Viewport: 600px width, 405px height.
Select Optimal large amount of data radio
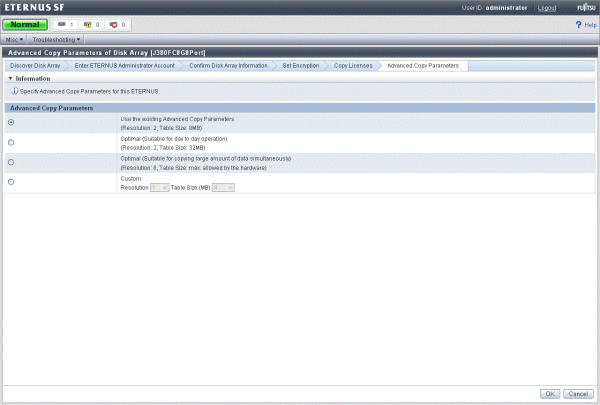click(11, 162)
